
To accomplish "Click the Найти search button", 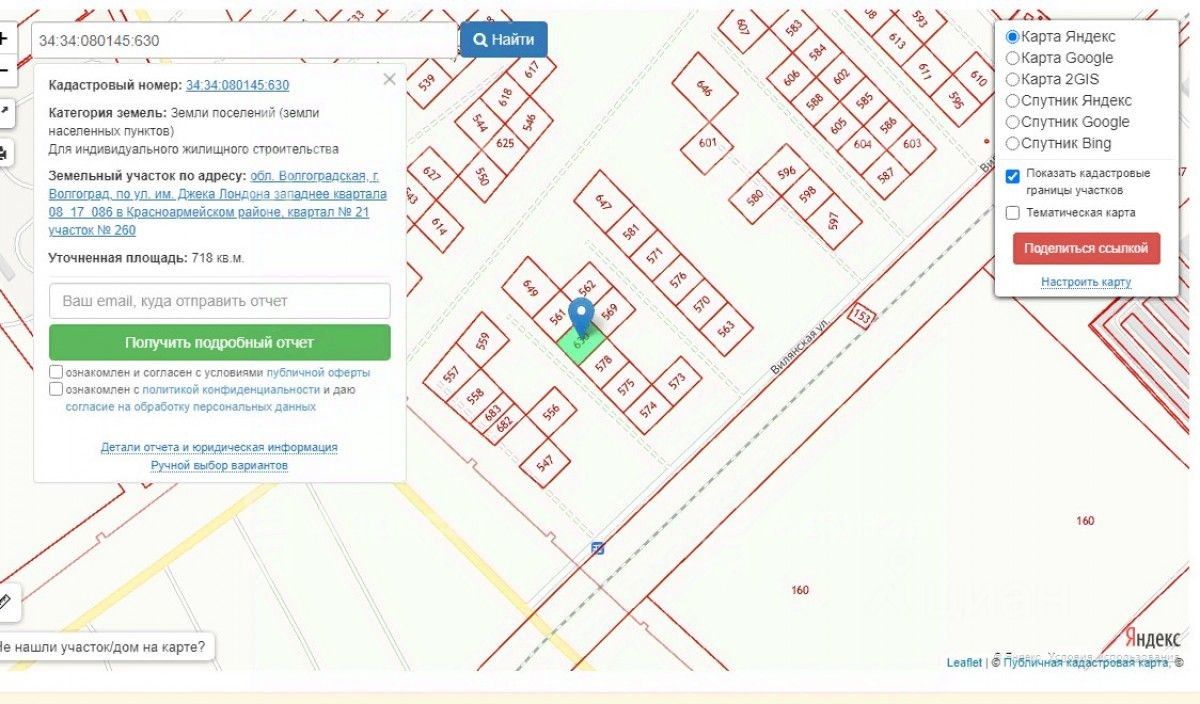I will [503, 40].
